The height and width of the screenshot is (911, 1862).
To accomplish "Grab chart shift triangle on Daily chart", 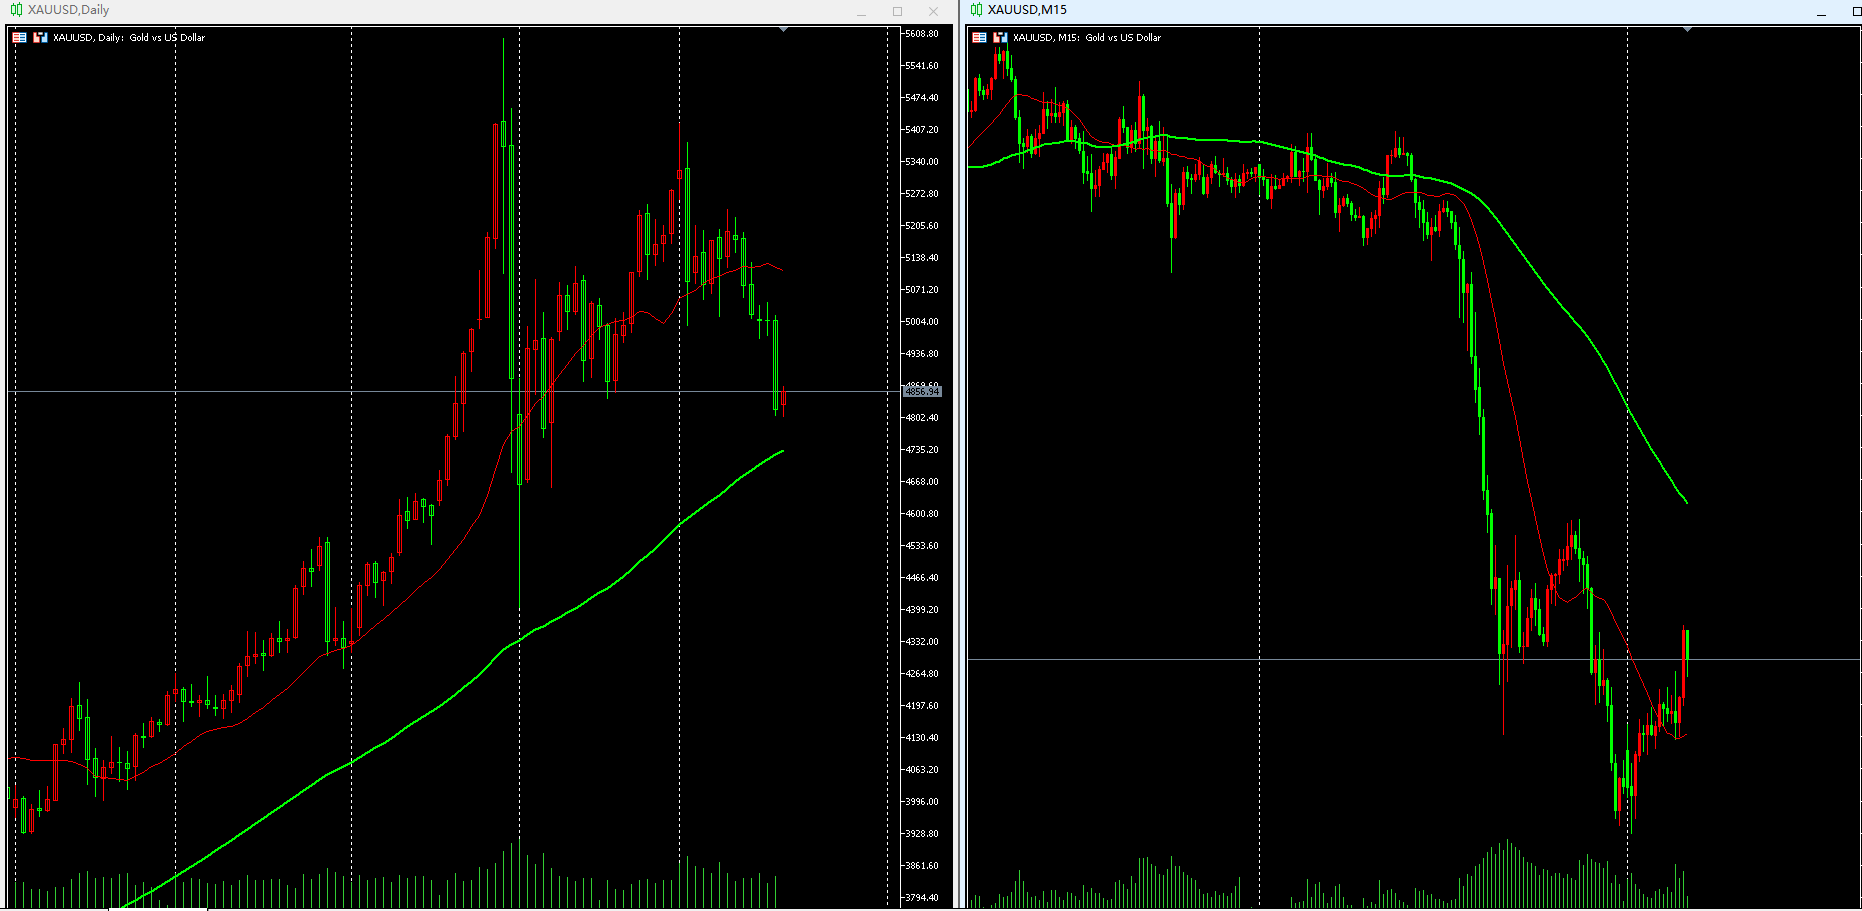I will click(783, 30).
